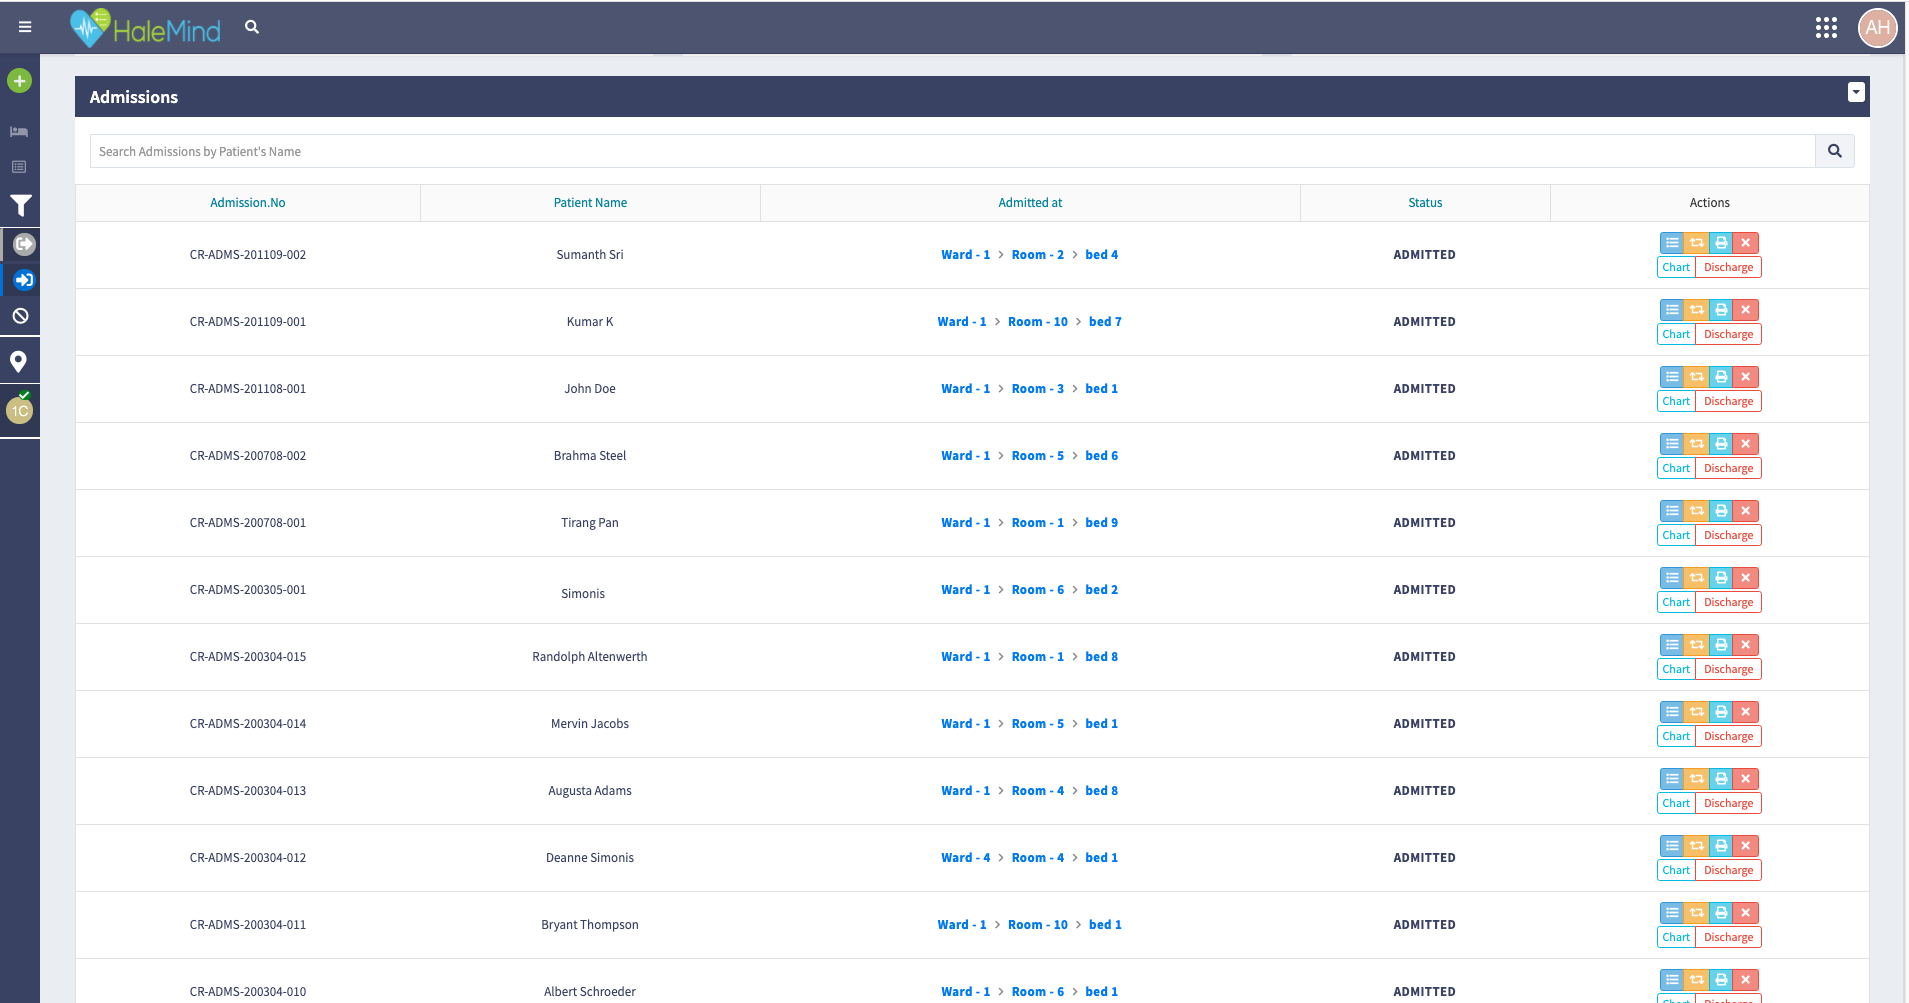The height and width of the screenshot is (1003, 1909).
Task: Open the Ward - 4 link for Deanne Simonis
Action: (x=965, y=858)
